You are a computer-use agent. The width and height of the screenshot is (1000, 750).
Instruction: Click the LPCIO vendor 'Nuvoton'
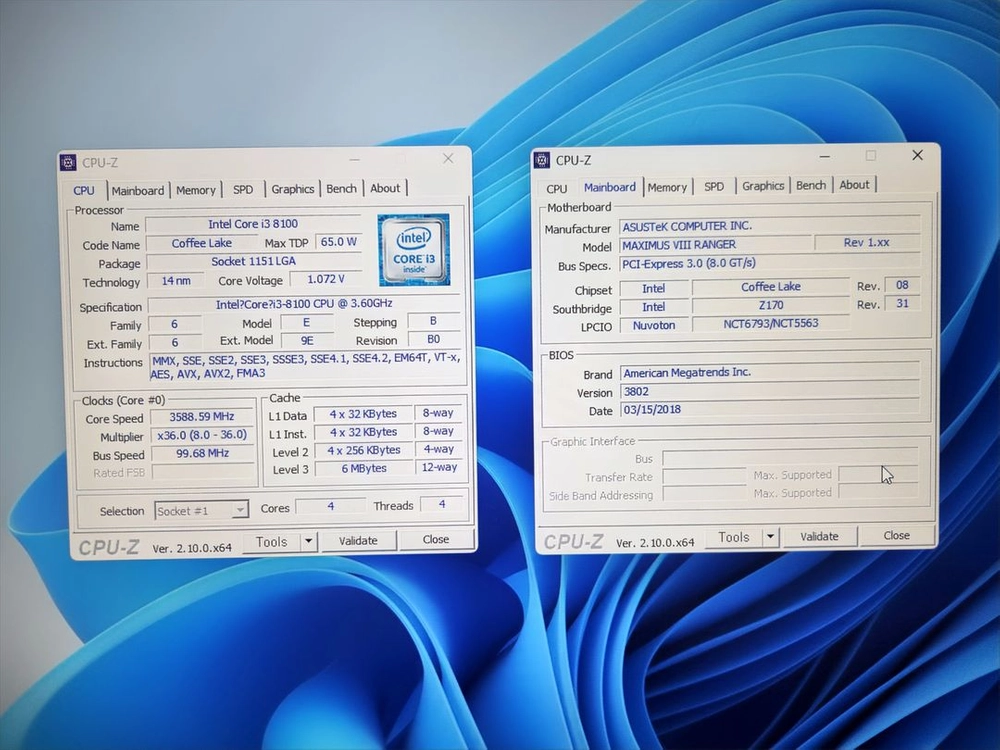pos(654,325)
